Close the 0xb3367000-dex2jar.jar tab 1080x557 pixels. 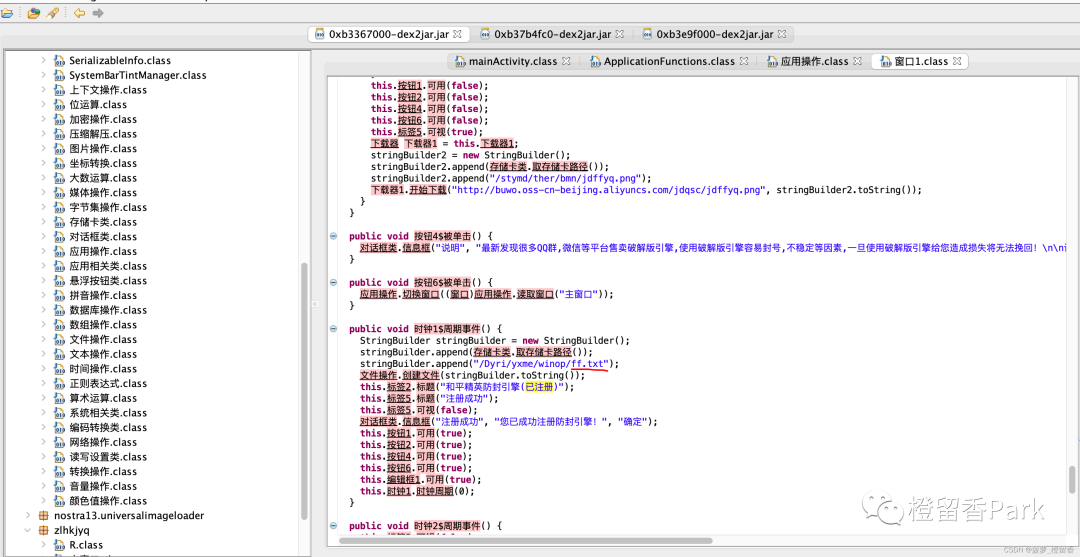(x=457, y=34)
